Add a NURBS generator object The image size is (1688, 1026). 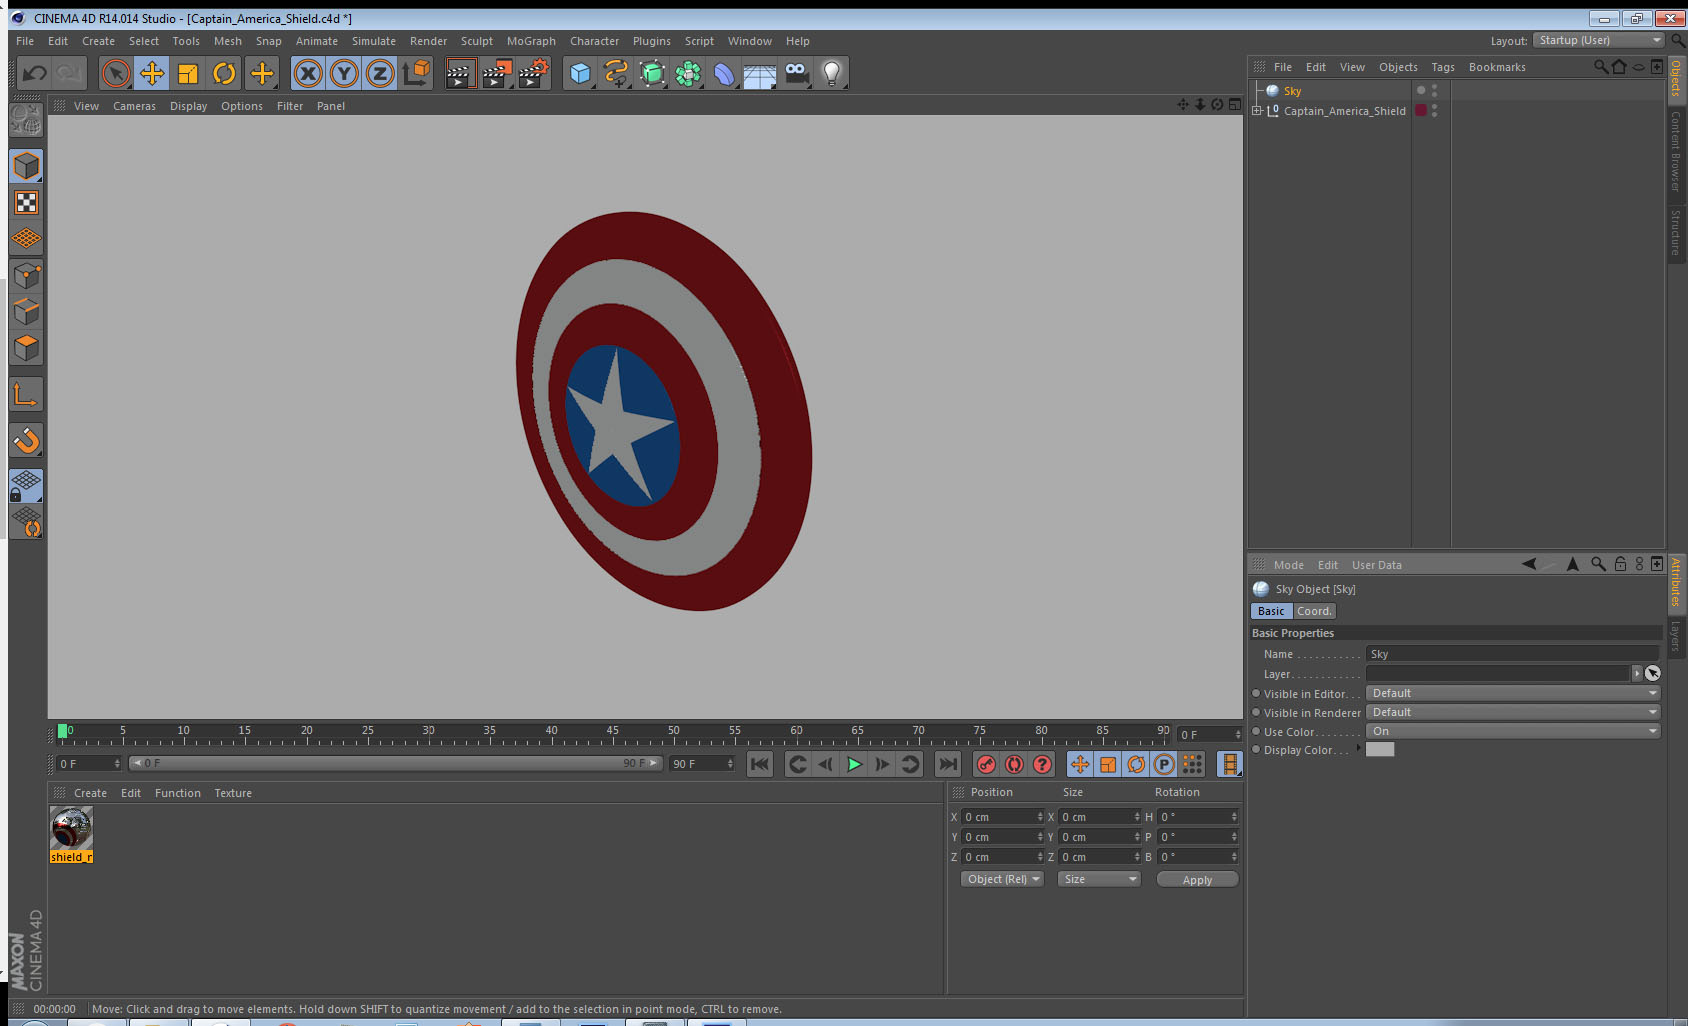coord(652,73)
